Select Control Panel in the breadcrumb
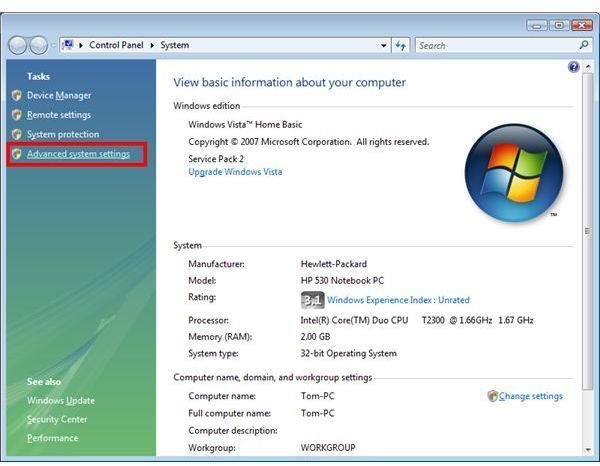Viewport: 600px width, 466px height. 116,45
